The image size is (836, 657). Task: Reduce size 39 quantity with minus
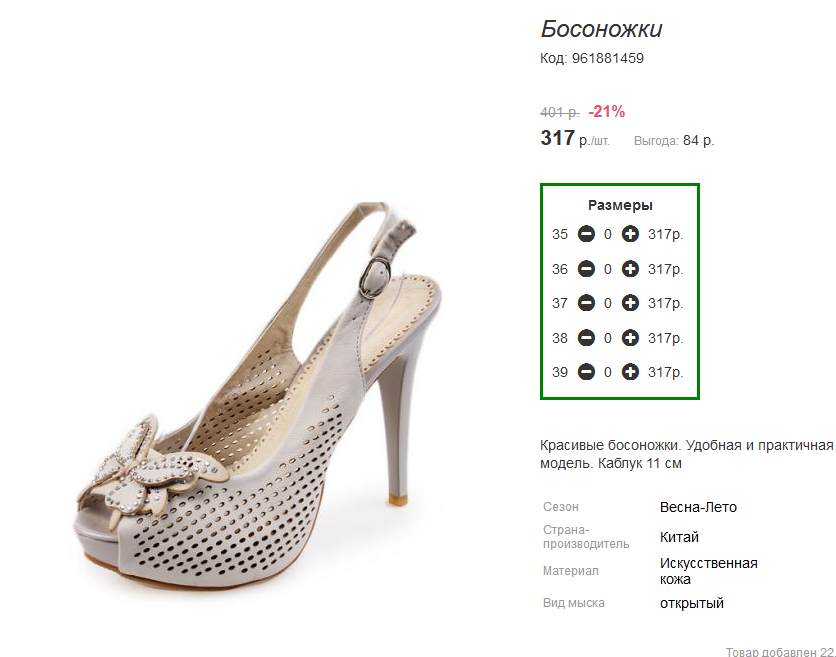click(586, 372)
